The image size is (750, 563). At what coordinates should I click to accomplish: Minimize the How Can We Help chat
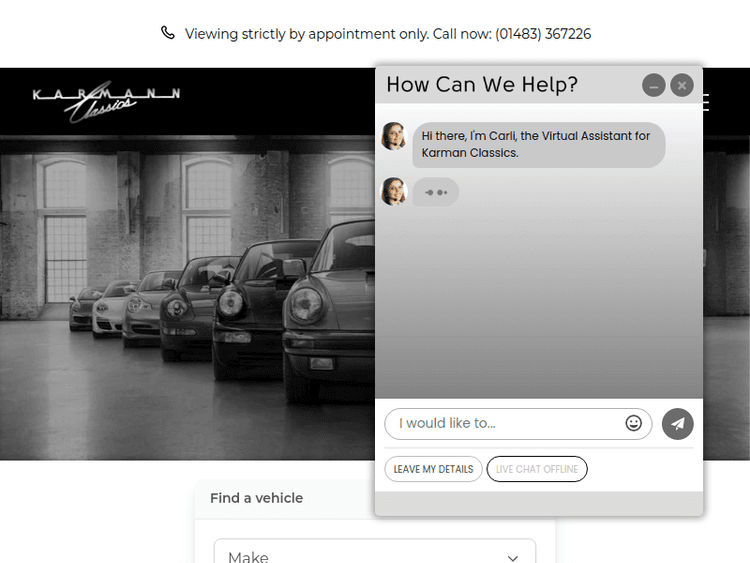click(653, 86)
